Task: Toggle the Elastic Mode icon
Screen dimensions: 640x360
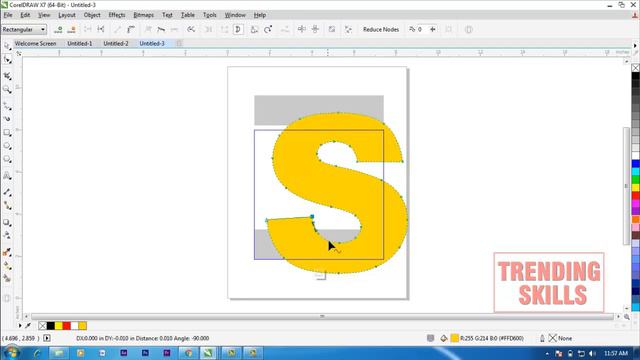Action: point(332,29)
